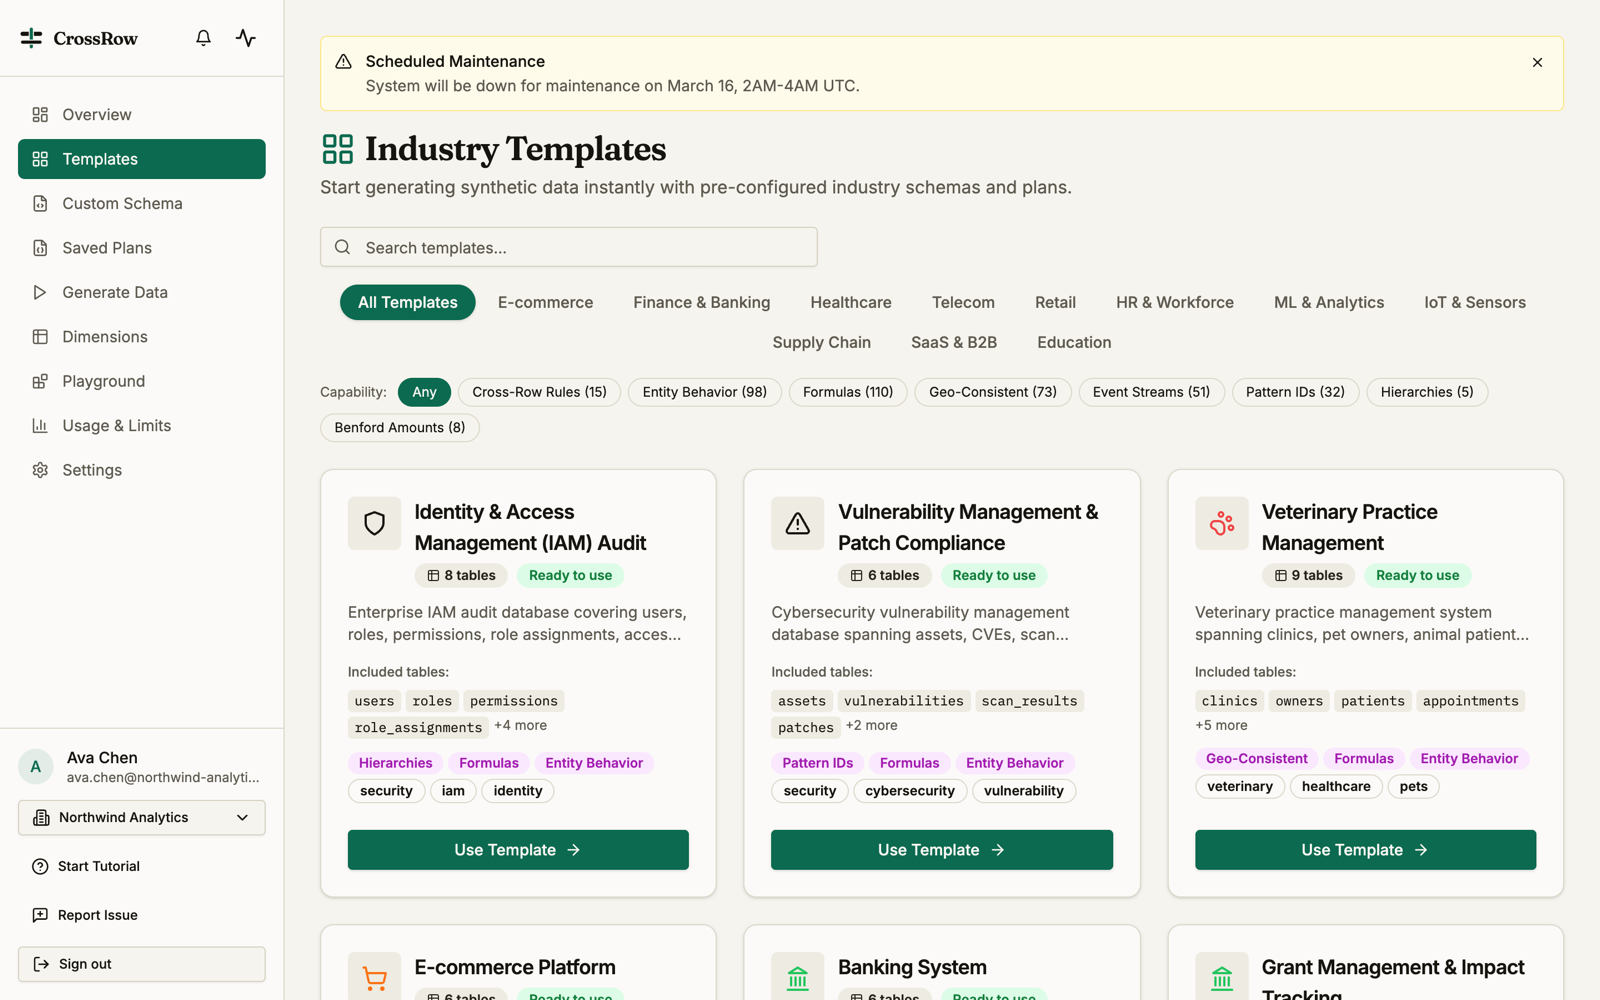The image size is (1600, 1000).
Task: Click the Generate Data play icon
Action: tap(40, 293)
